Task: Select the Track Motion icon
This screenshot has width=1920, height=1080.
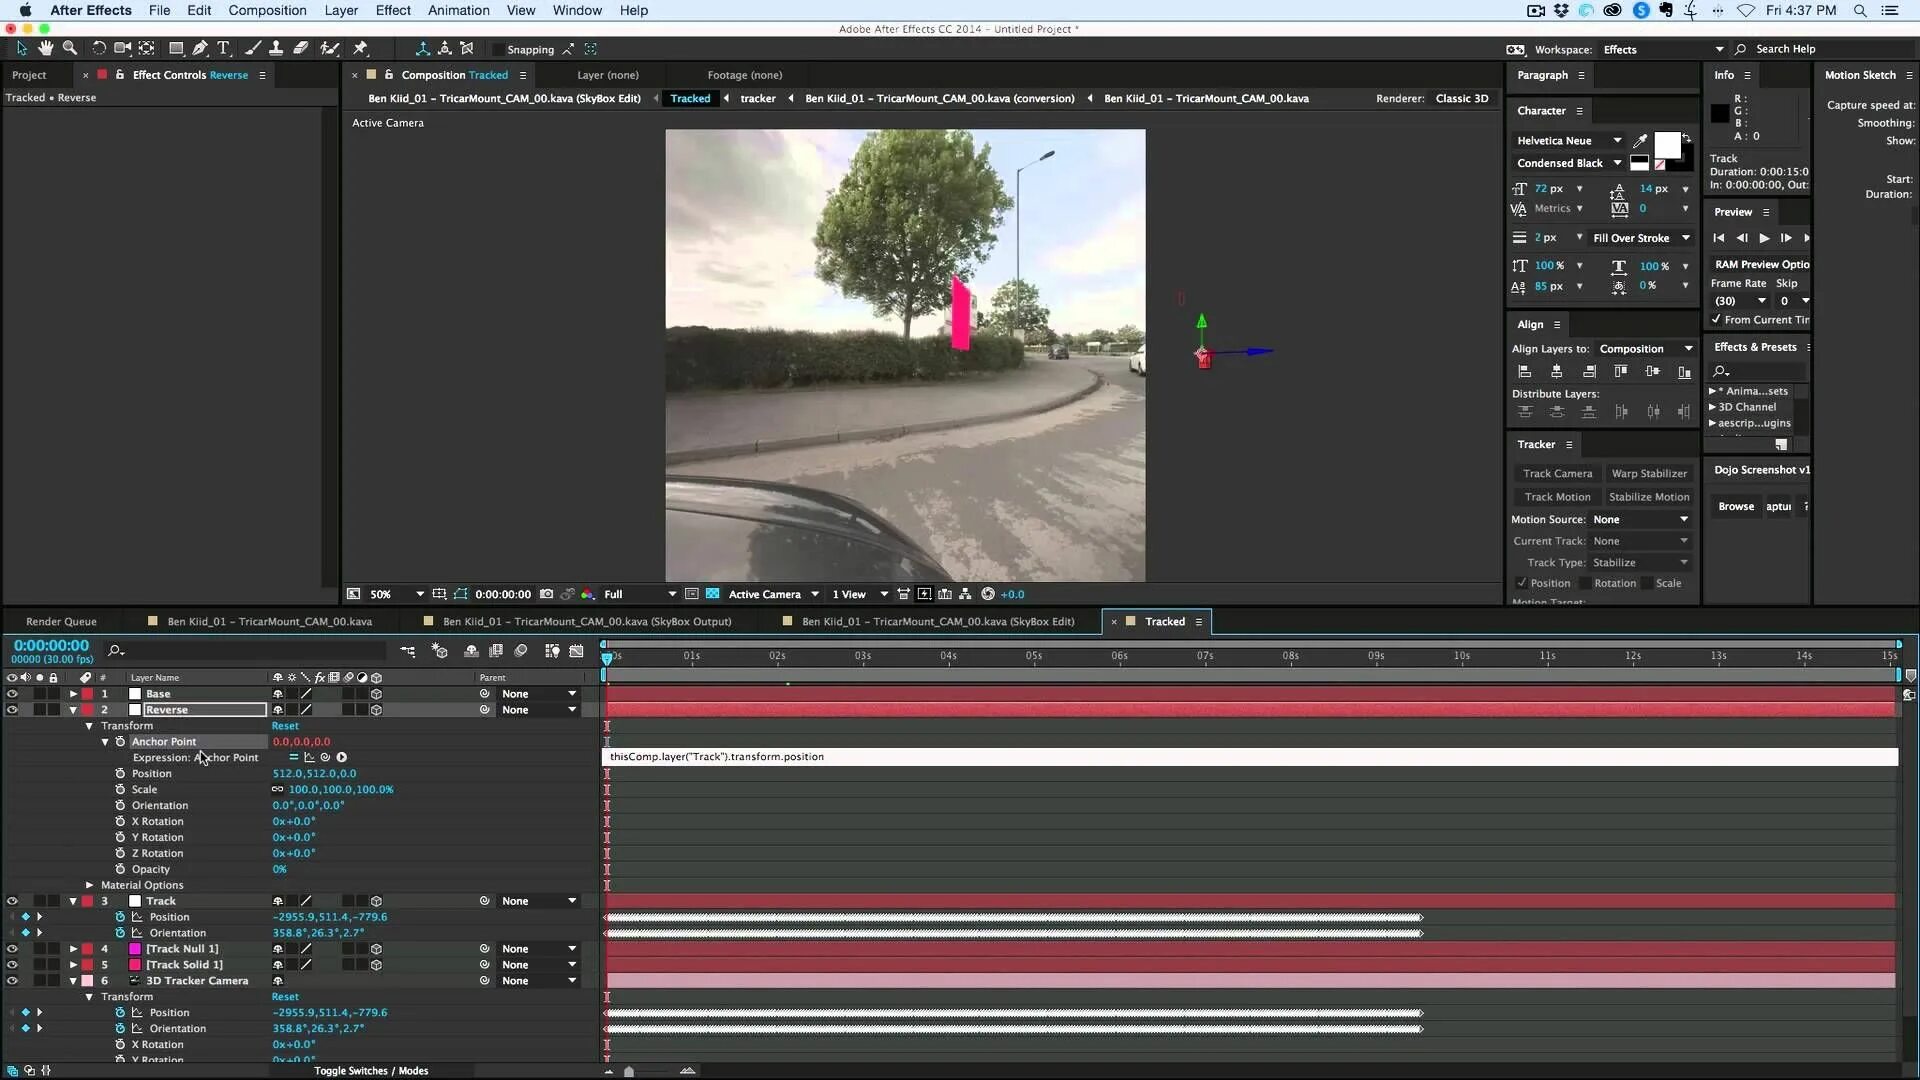Action: click(x=1557, y=496)
